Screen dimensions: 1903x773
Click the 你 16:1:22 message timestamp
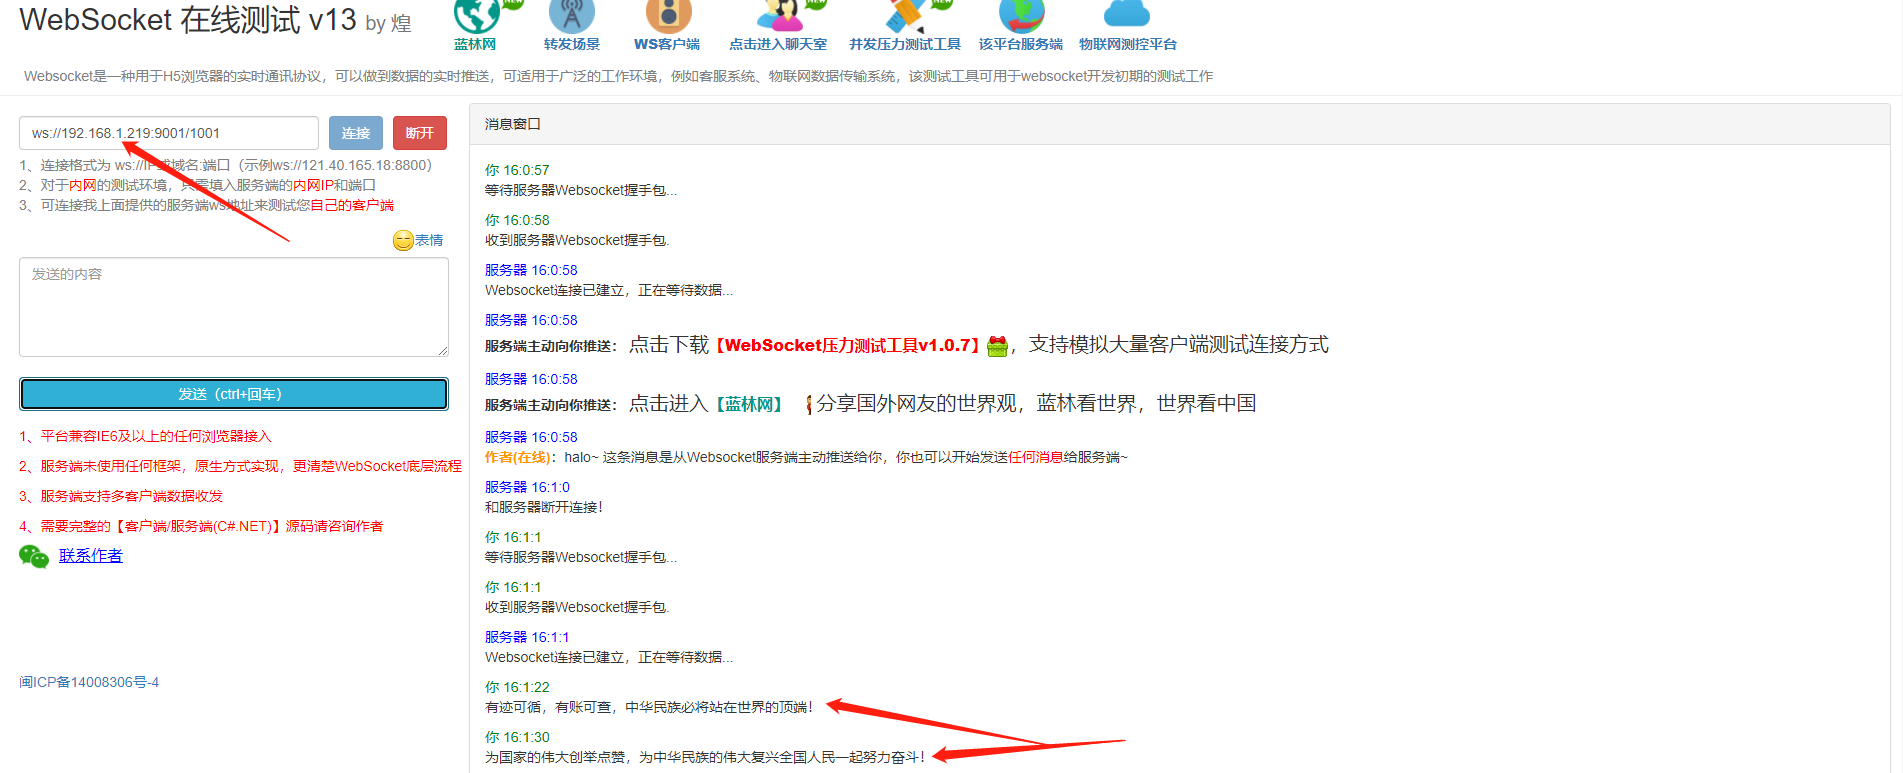517,687
